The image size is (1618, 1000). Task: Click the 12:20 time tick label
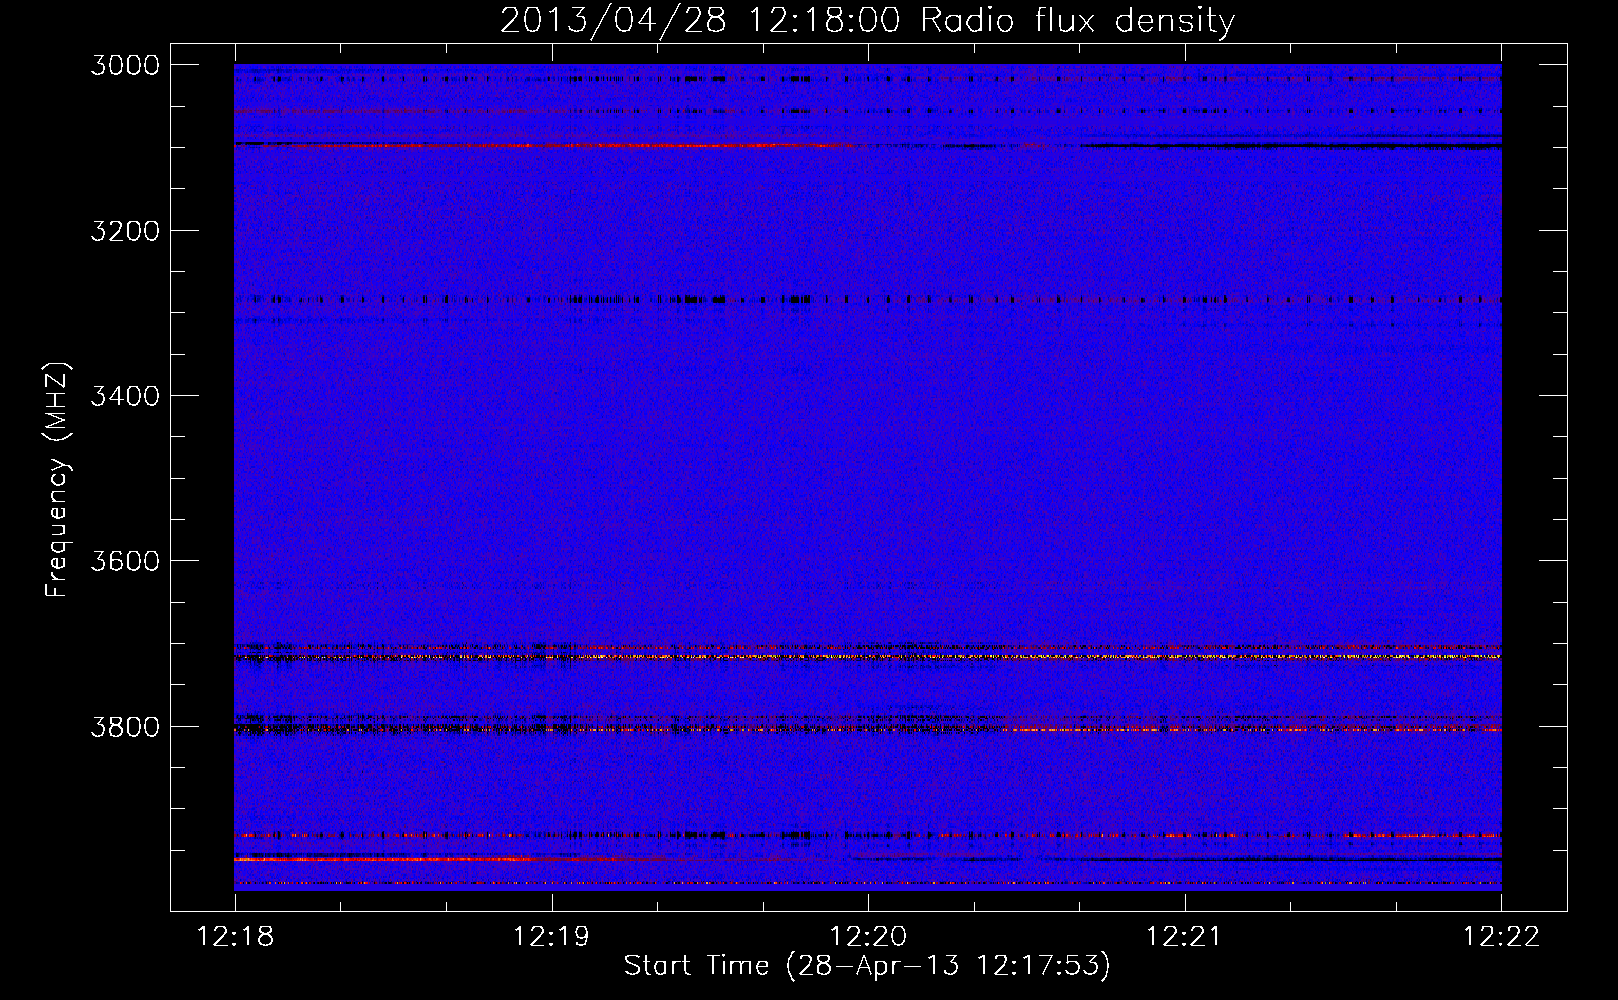(x=868, y=936)
